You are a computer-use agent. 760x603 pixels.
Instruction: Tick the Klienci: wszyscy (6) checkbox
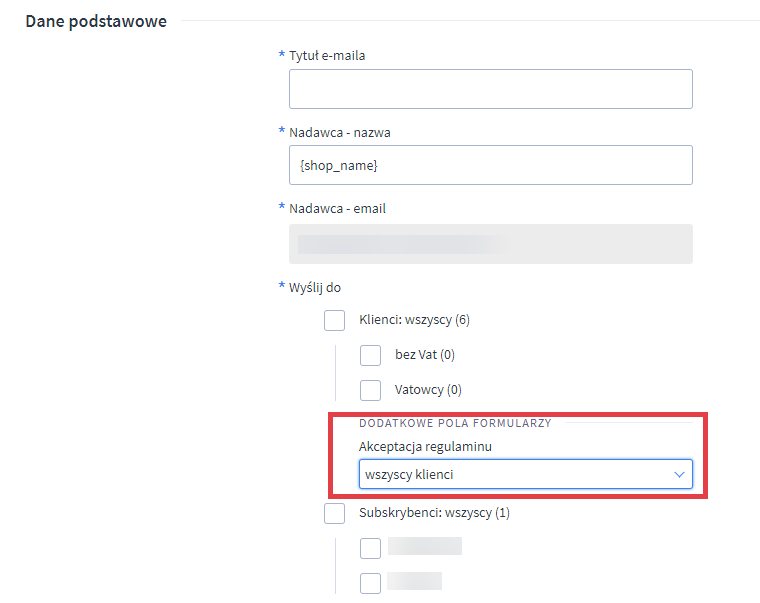tap(335, 320)
